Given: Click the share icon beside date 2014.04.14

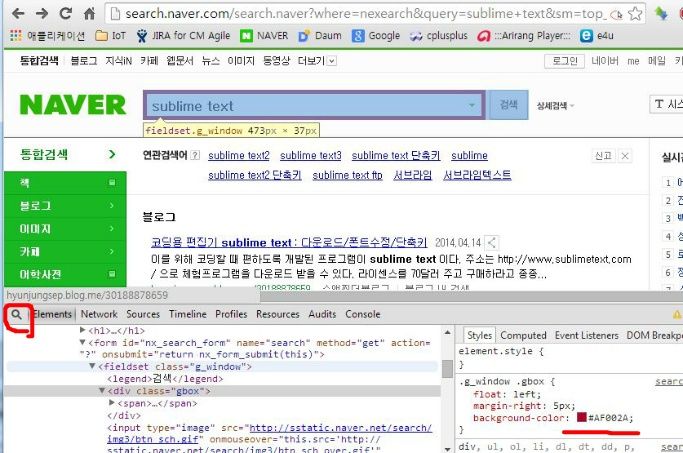Looking at the screenshot, I should point(492,243).
